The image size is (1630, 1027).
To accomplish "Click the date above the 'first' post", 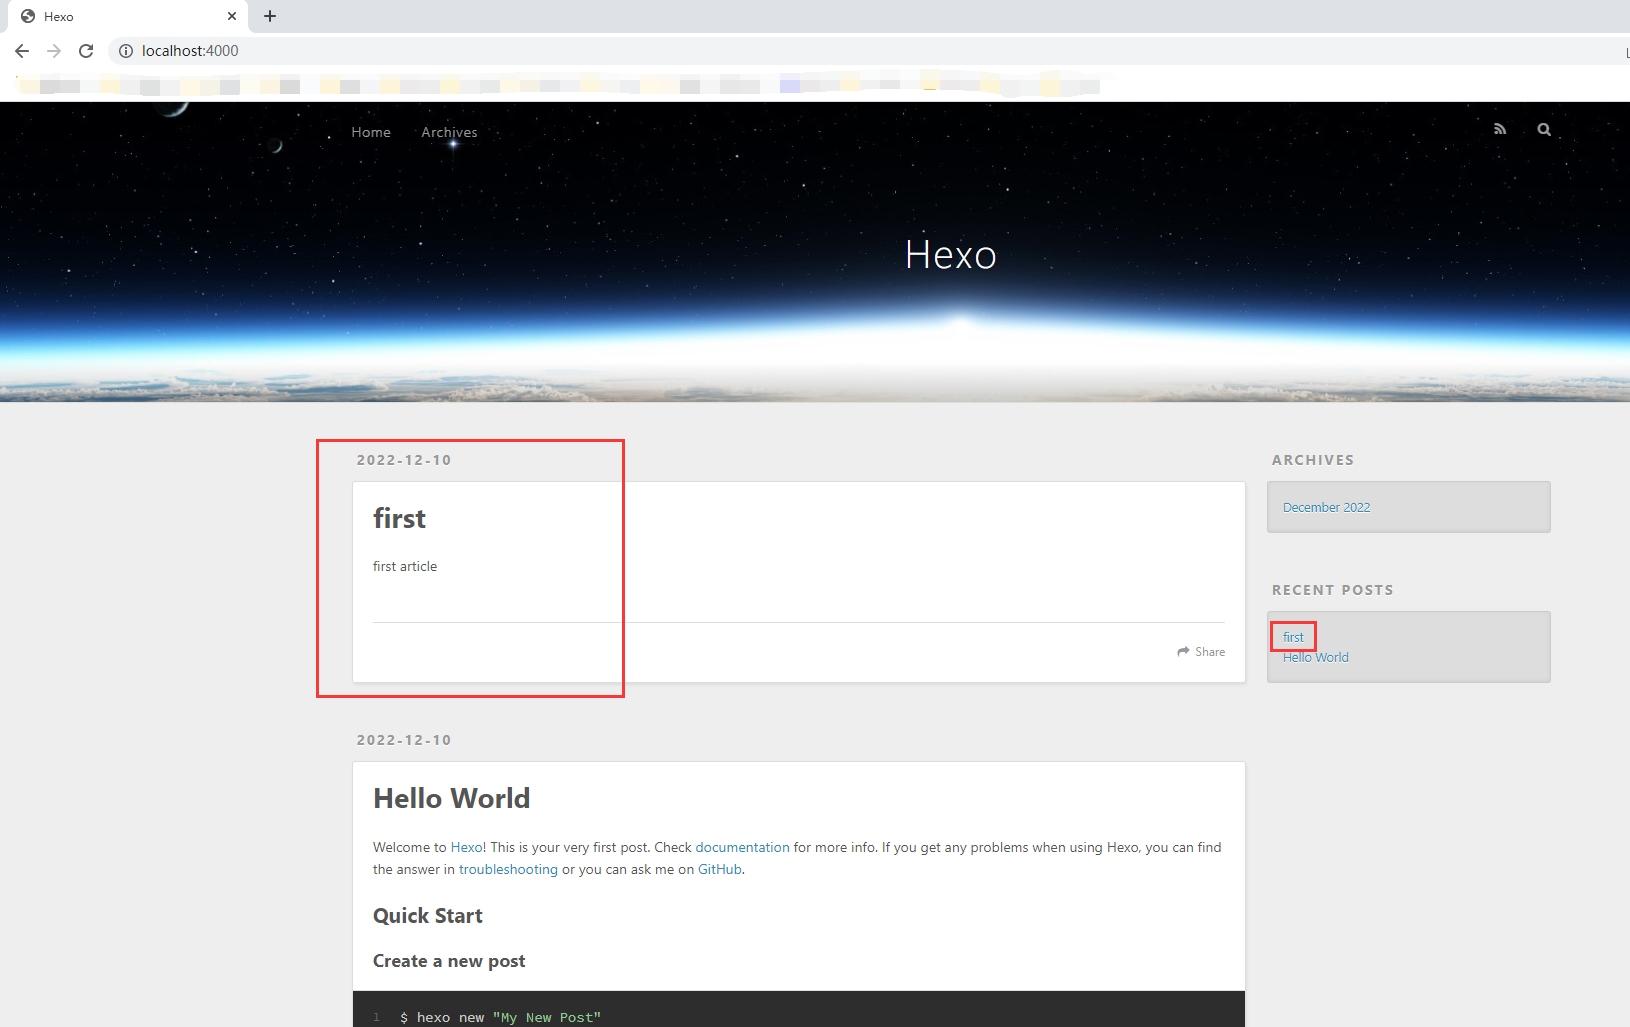I will [404, 460].
